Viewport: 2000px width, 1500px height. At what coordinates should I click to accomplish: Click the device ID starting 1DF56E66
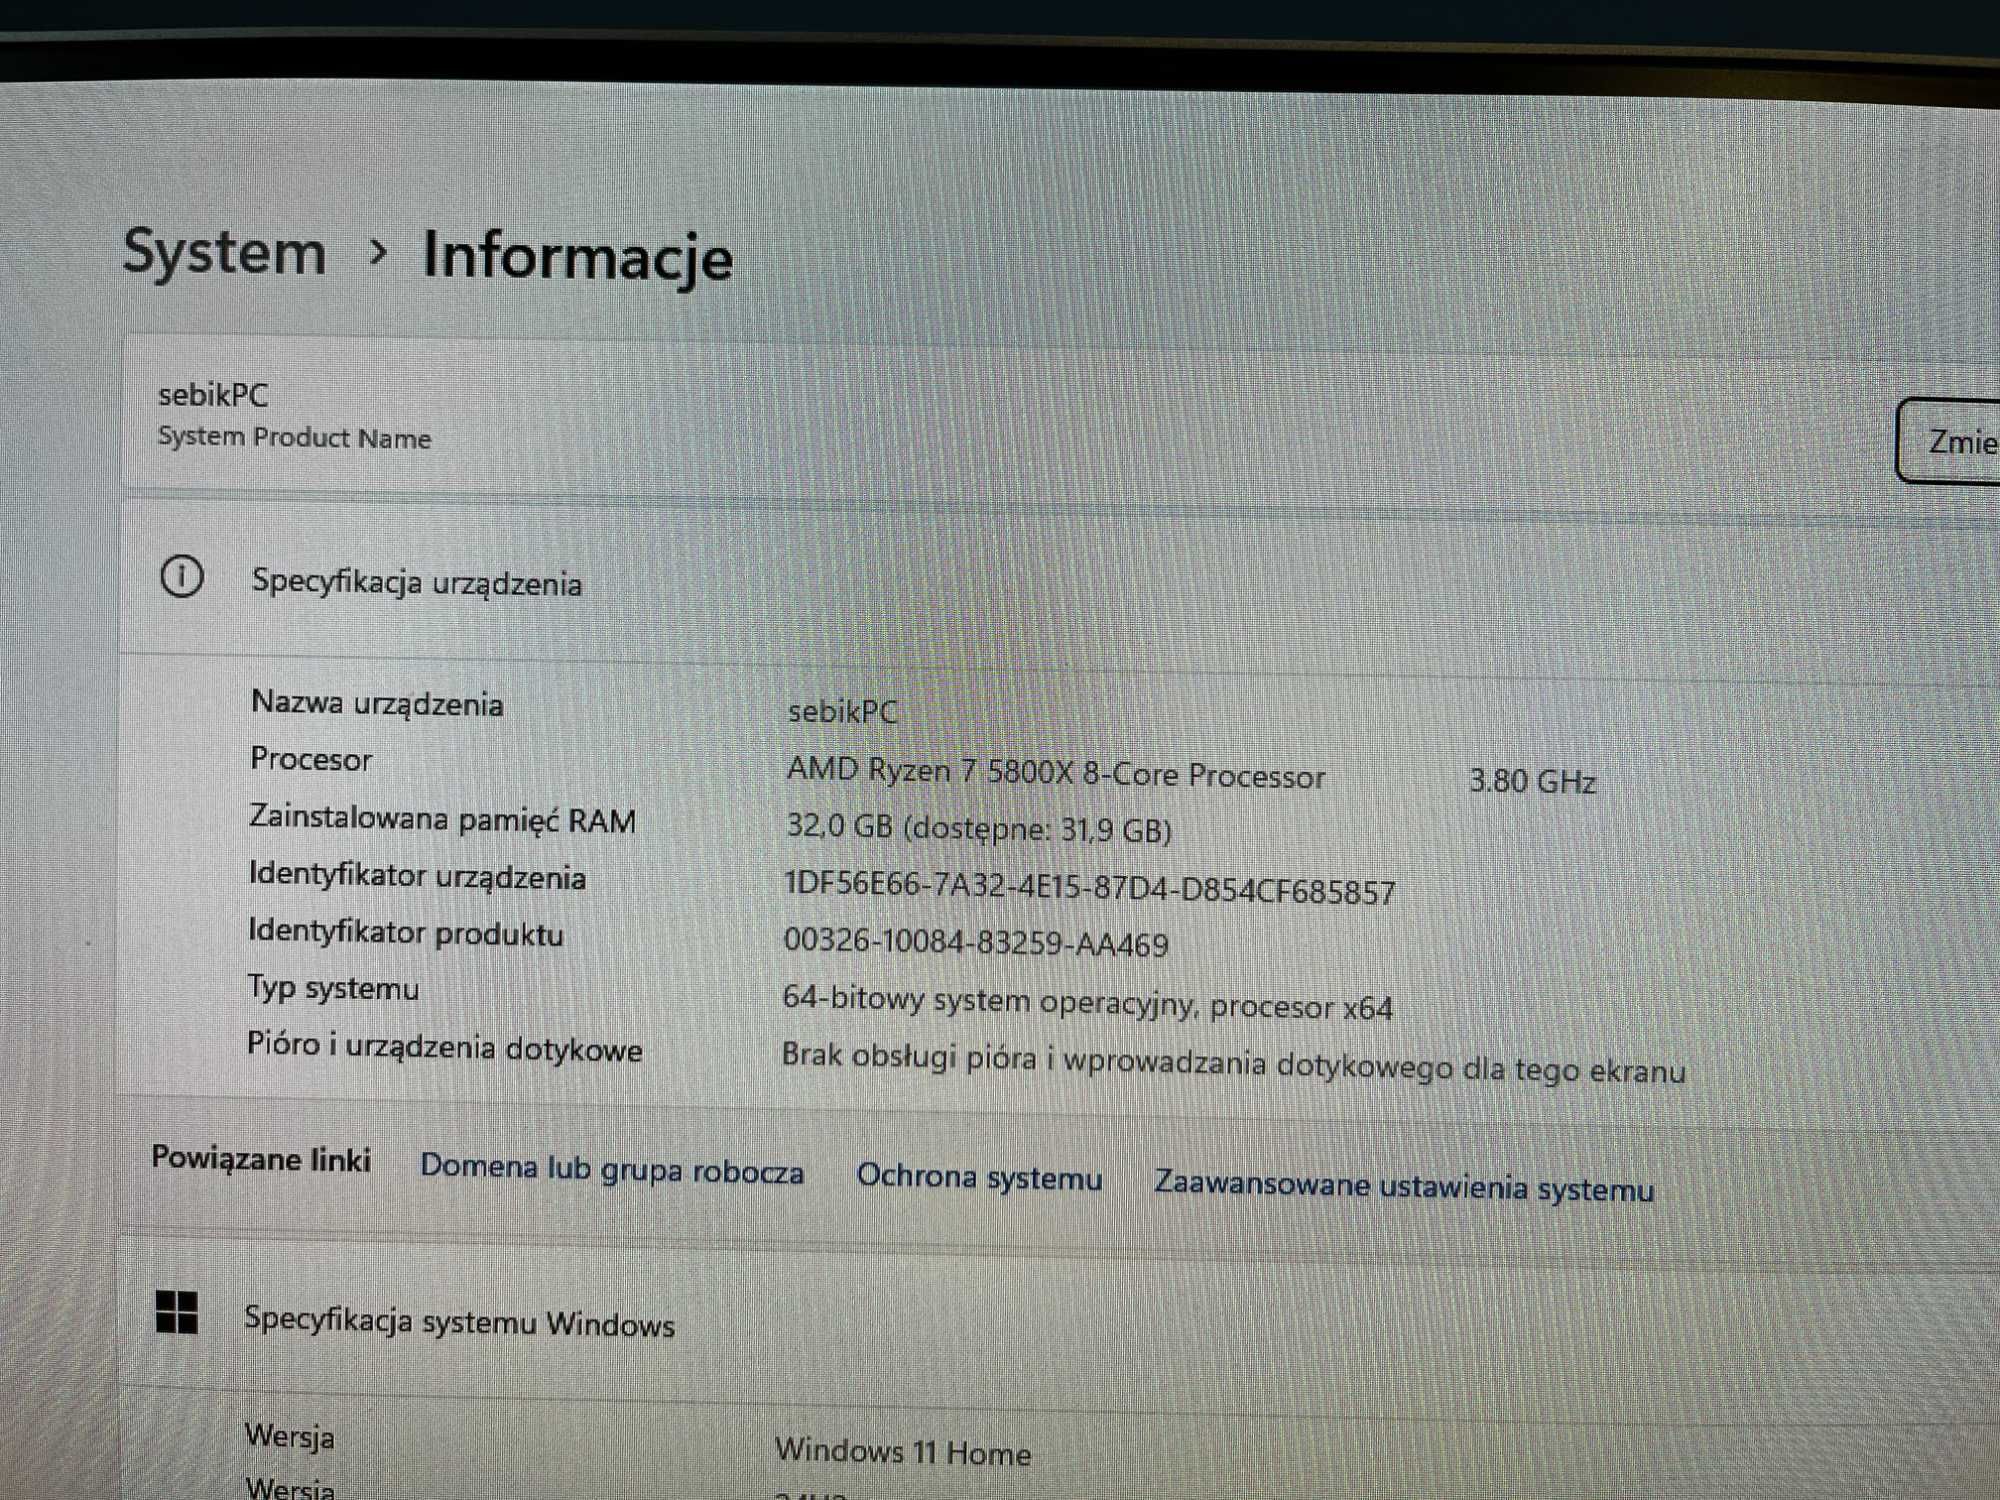[1089, 888]
